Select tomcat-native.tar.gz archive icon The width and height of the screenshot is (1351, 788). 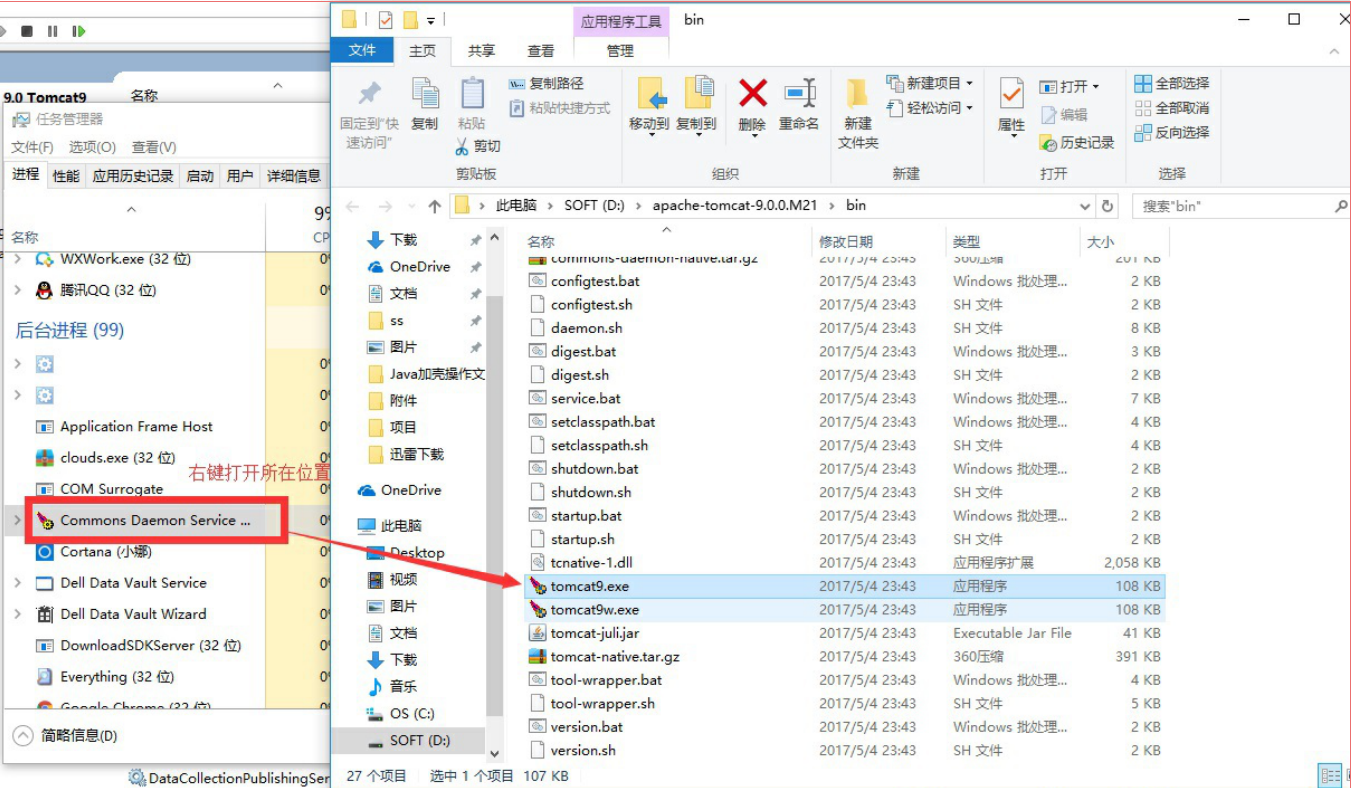pos(537,657)
